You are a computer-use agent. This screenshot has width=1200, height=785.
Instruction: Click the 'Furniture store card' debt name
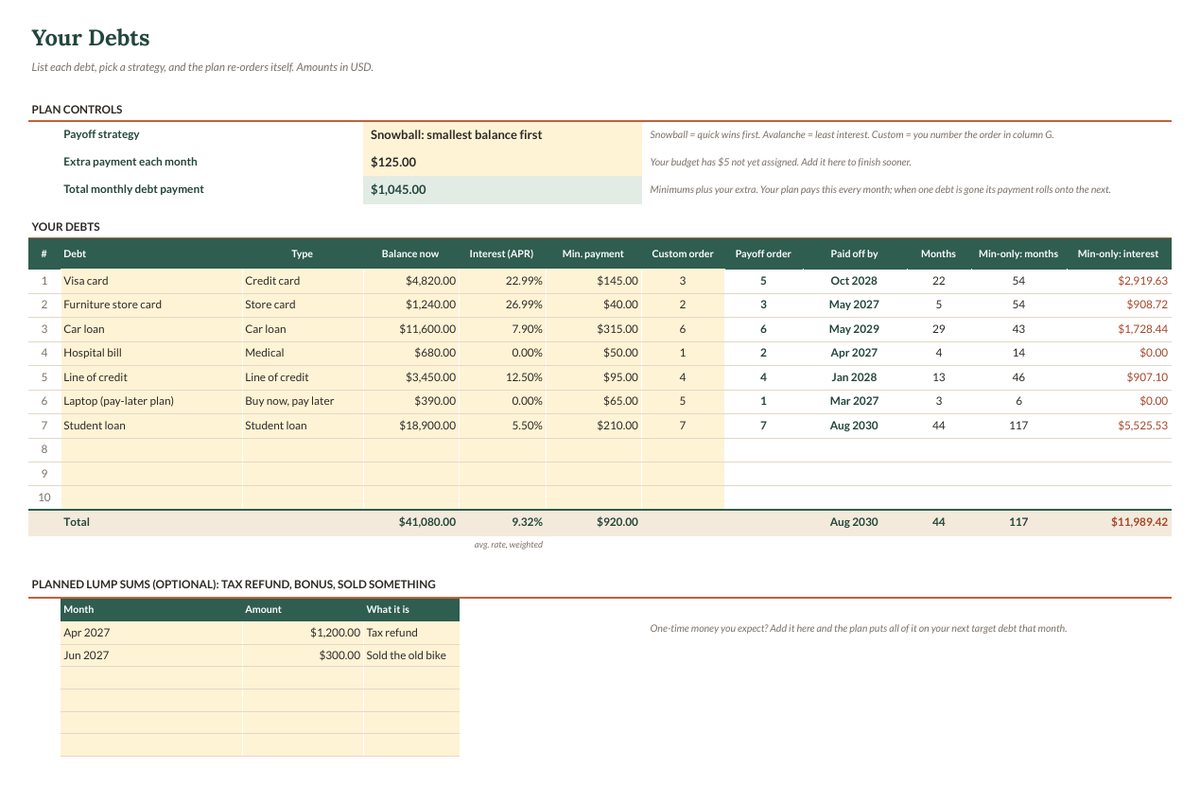[151, 305]
